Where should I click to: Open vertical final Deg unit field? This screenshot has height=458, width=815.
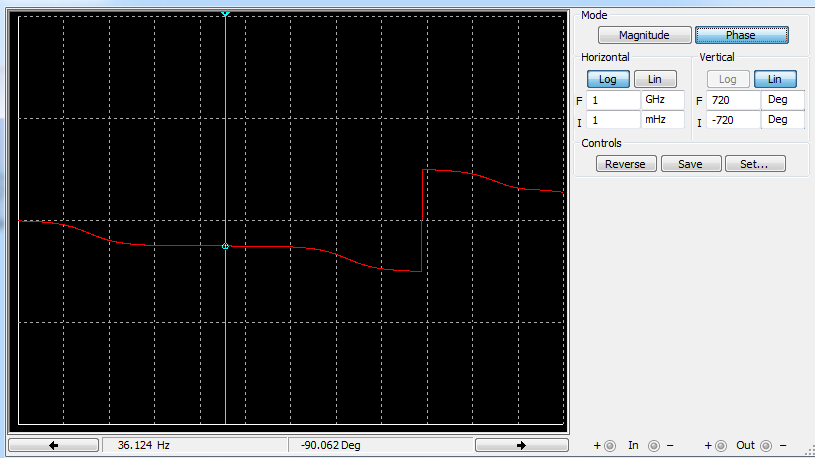point(783,100)
